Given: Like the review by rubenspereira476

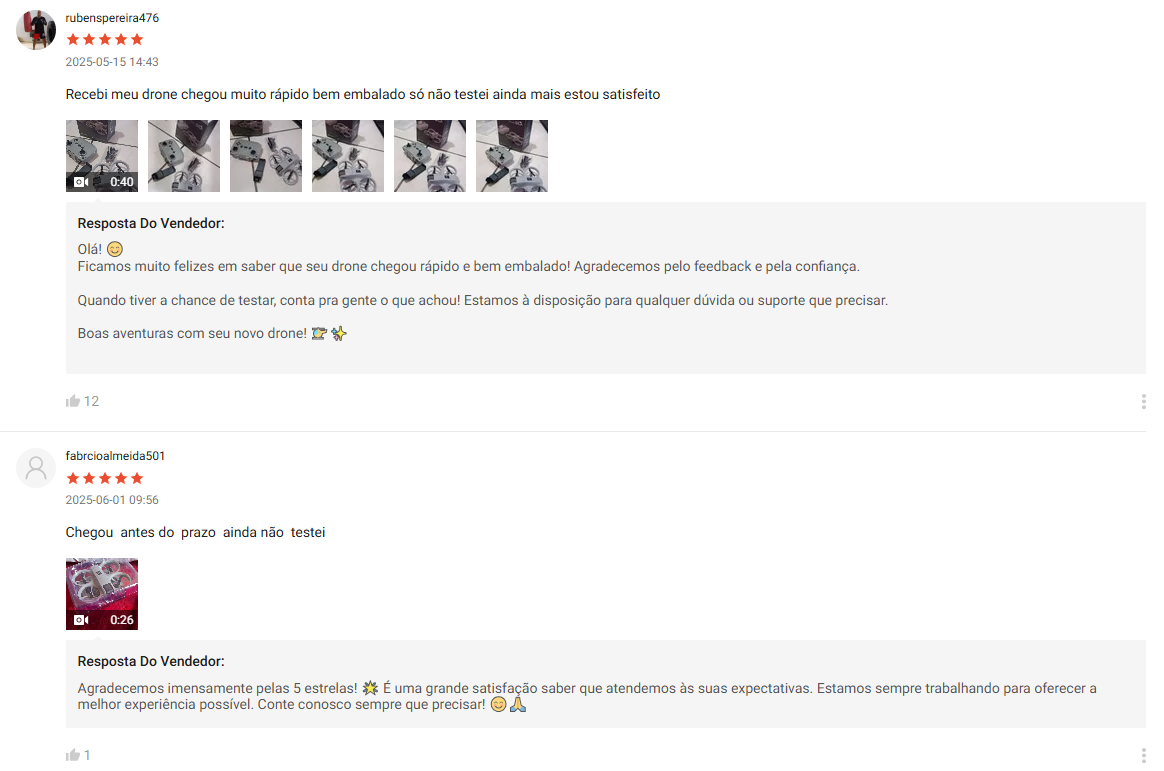Looking at the screenshot, I should tap(73, 401).
